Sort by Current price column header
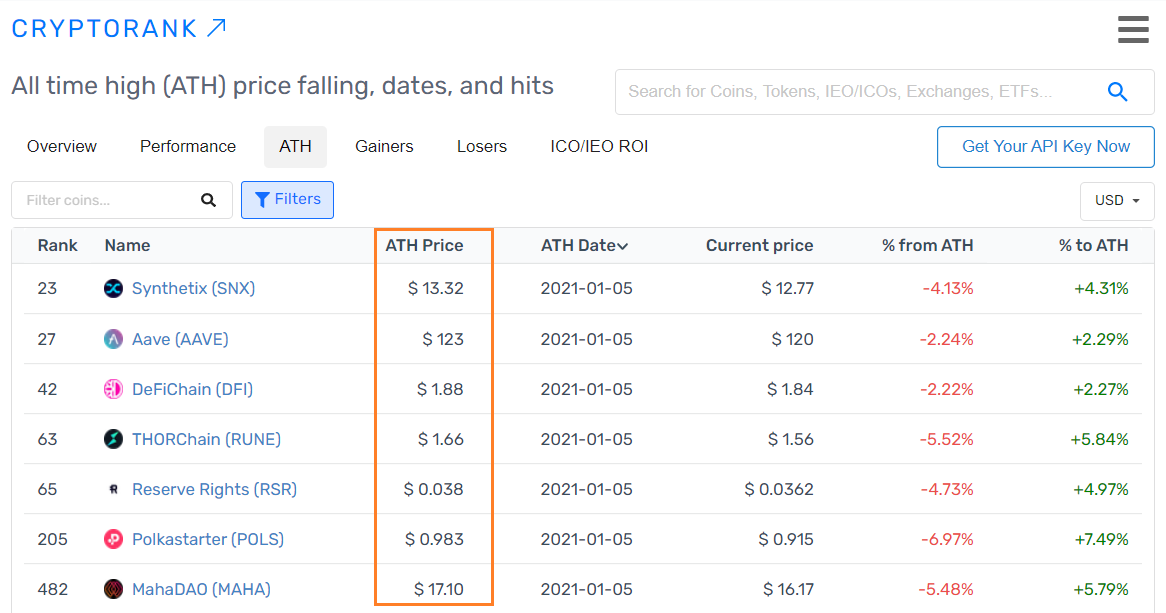Viewport: 1166px width, 613px height. click(759, 245)
